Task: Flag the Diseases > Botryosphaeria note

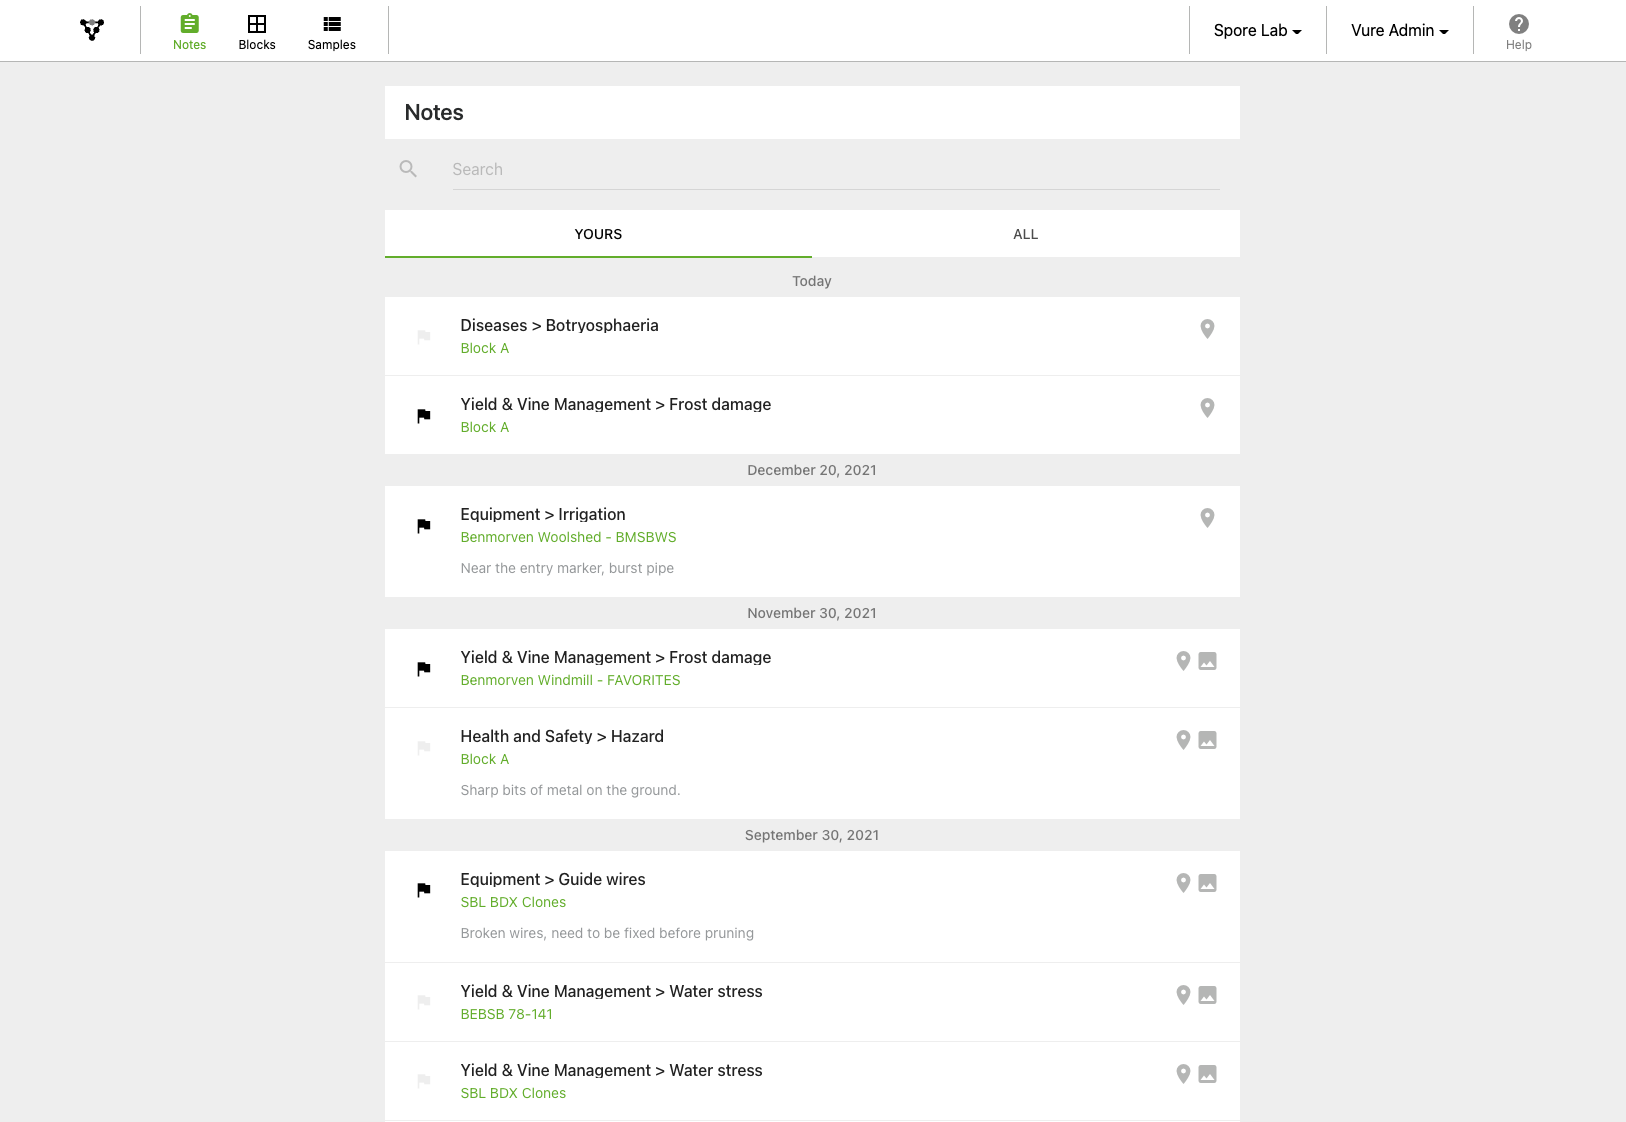Action: 424,336
